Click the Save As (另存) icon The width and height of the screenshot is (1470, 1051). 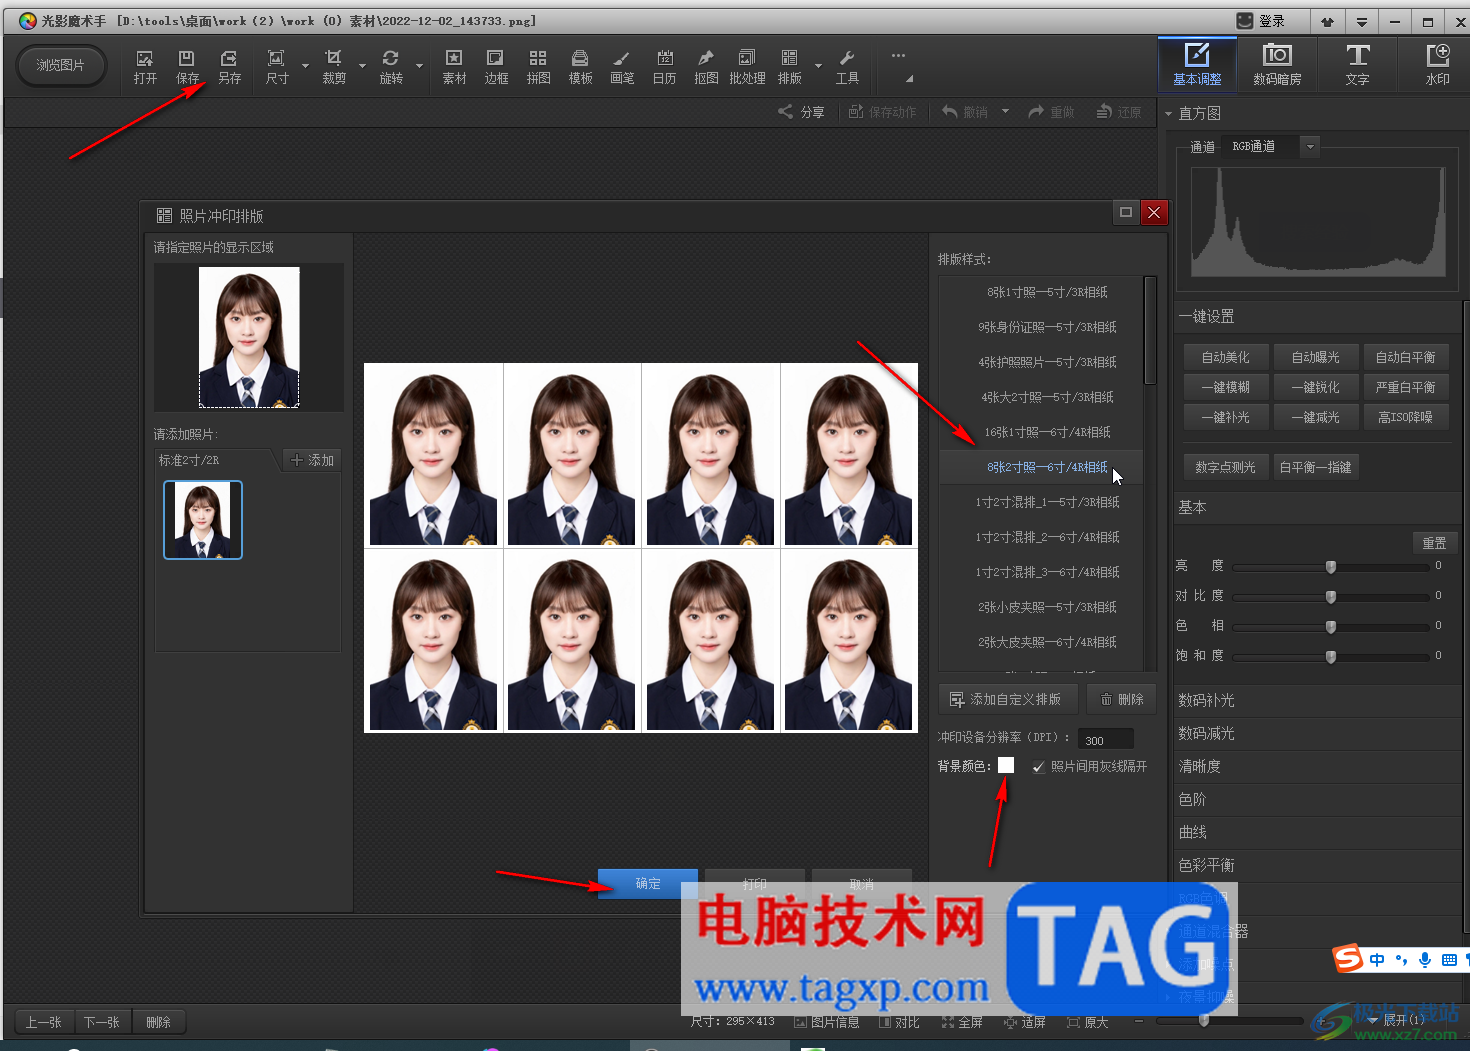229,66
